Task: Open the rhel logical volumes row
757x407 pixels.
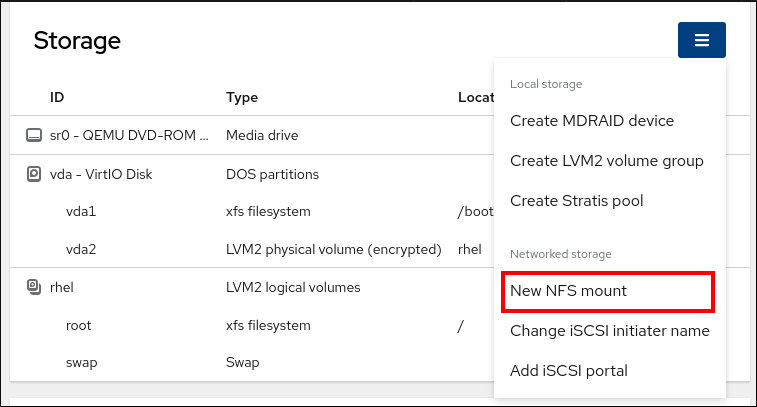Action: (x=62, y=288)
